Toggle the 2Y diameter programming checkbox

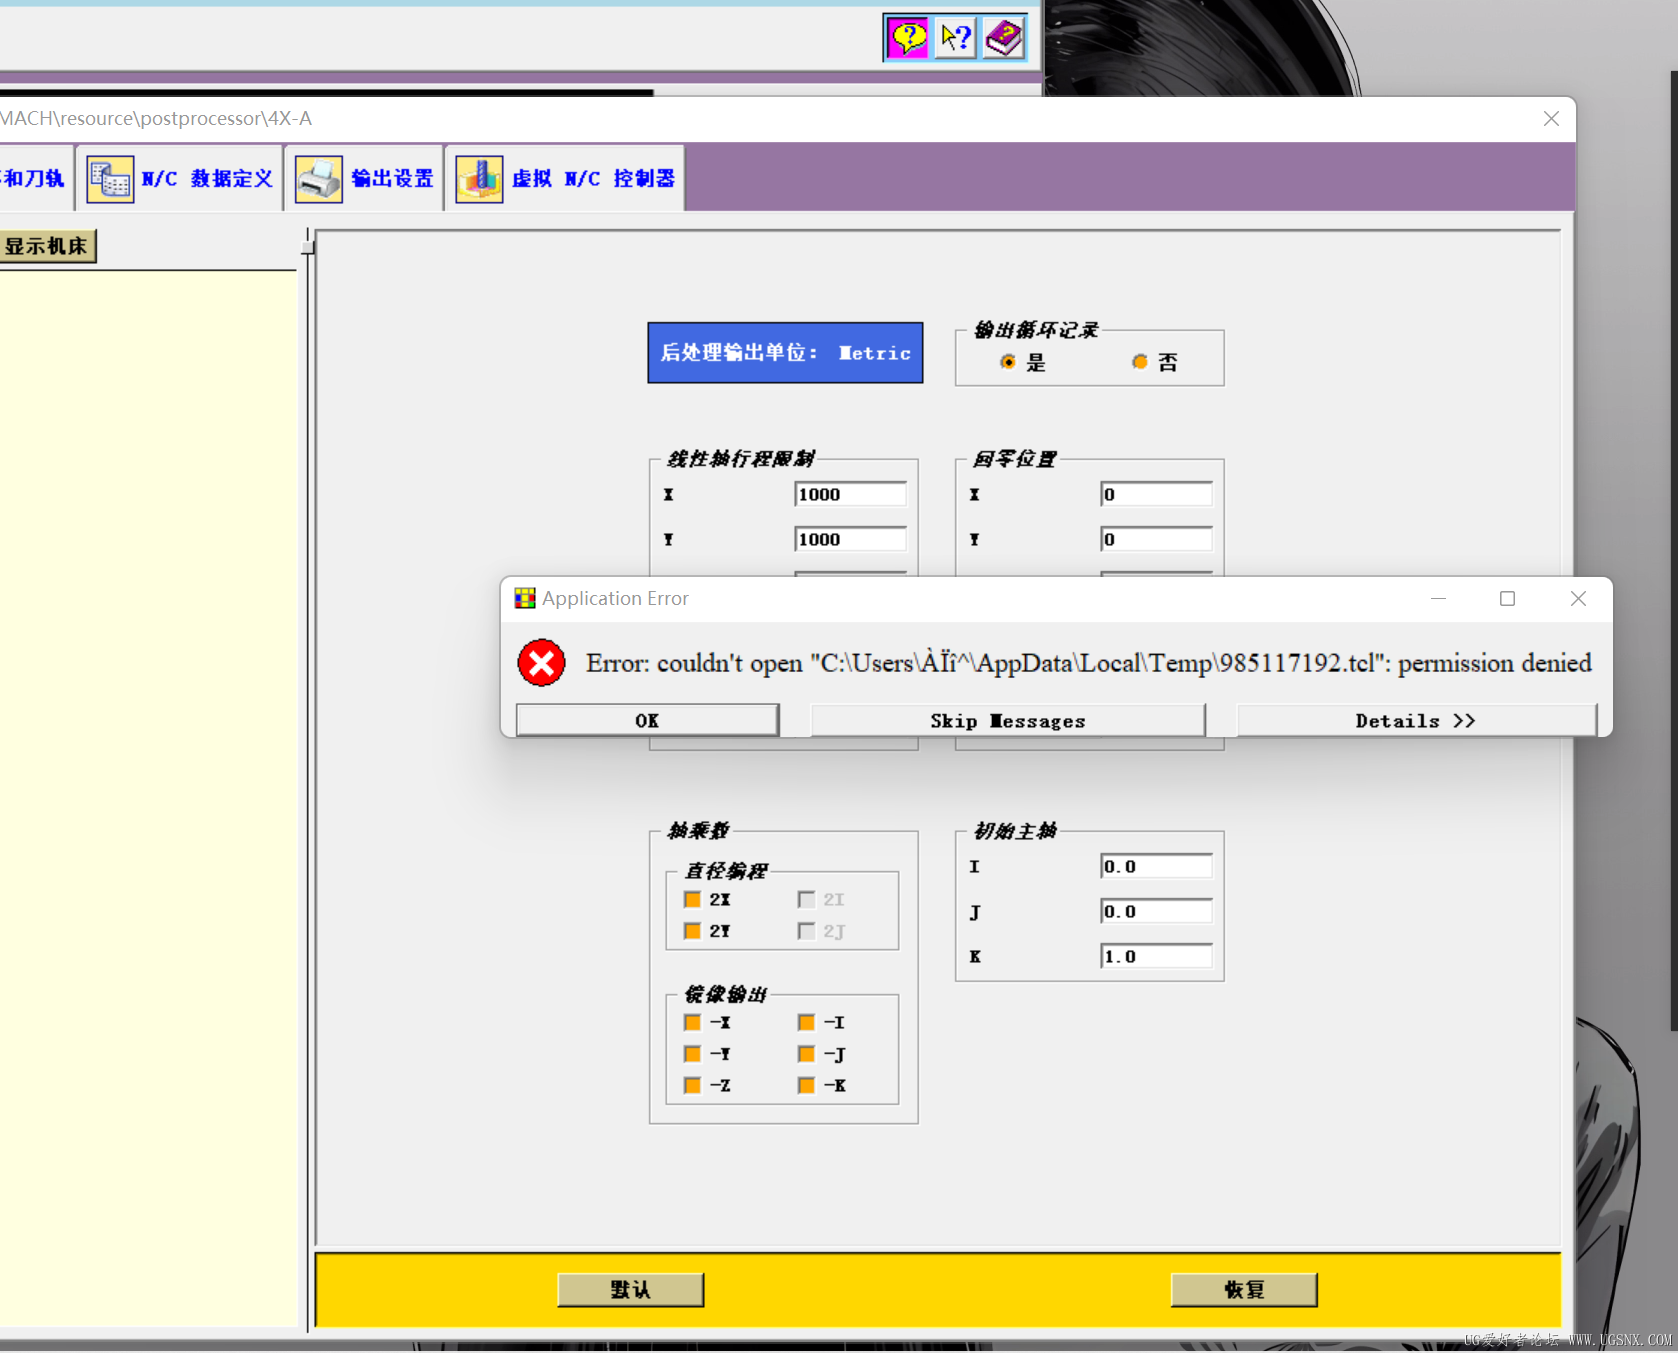click(692, 931)
